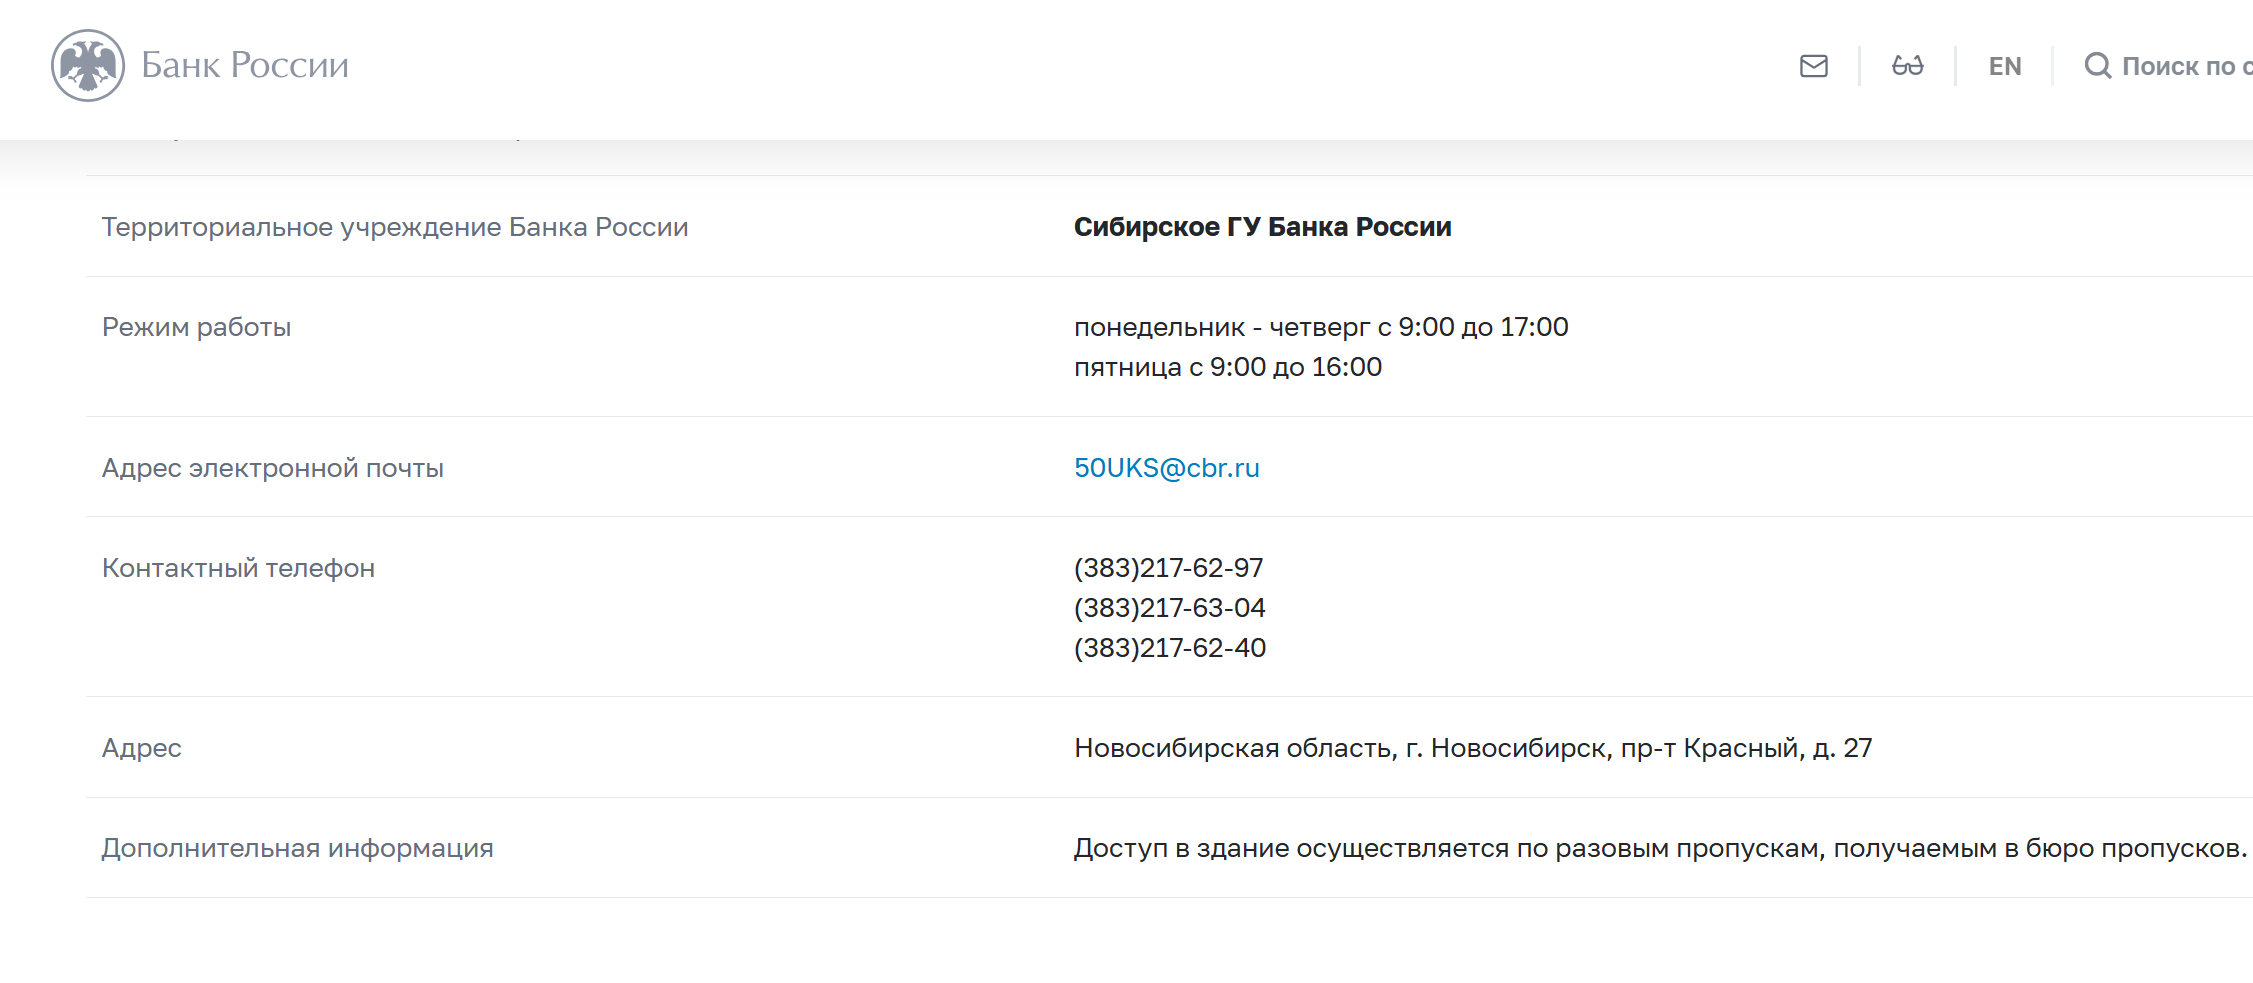Click phone number (383)217-62-40
Image resolution: width=2253 pixels, height=983 pixels.
[1170, 648]
